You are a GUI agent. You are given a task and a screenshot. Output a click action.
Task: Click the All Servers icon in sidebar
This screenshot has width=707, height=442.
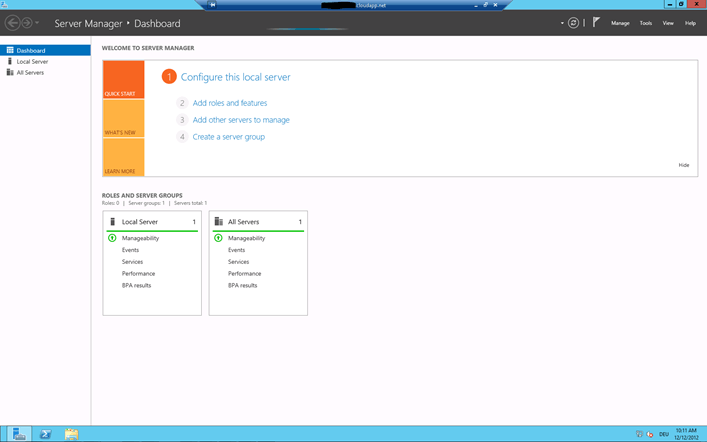pyautogui.click(x=10, y=72)
